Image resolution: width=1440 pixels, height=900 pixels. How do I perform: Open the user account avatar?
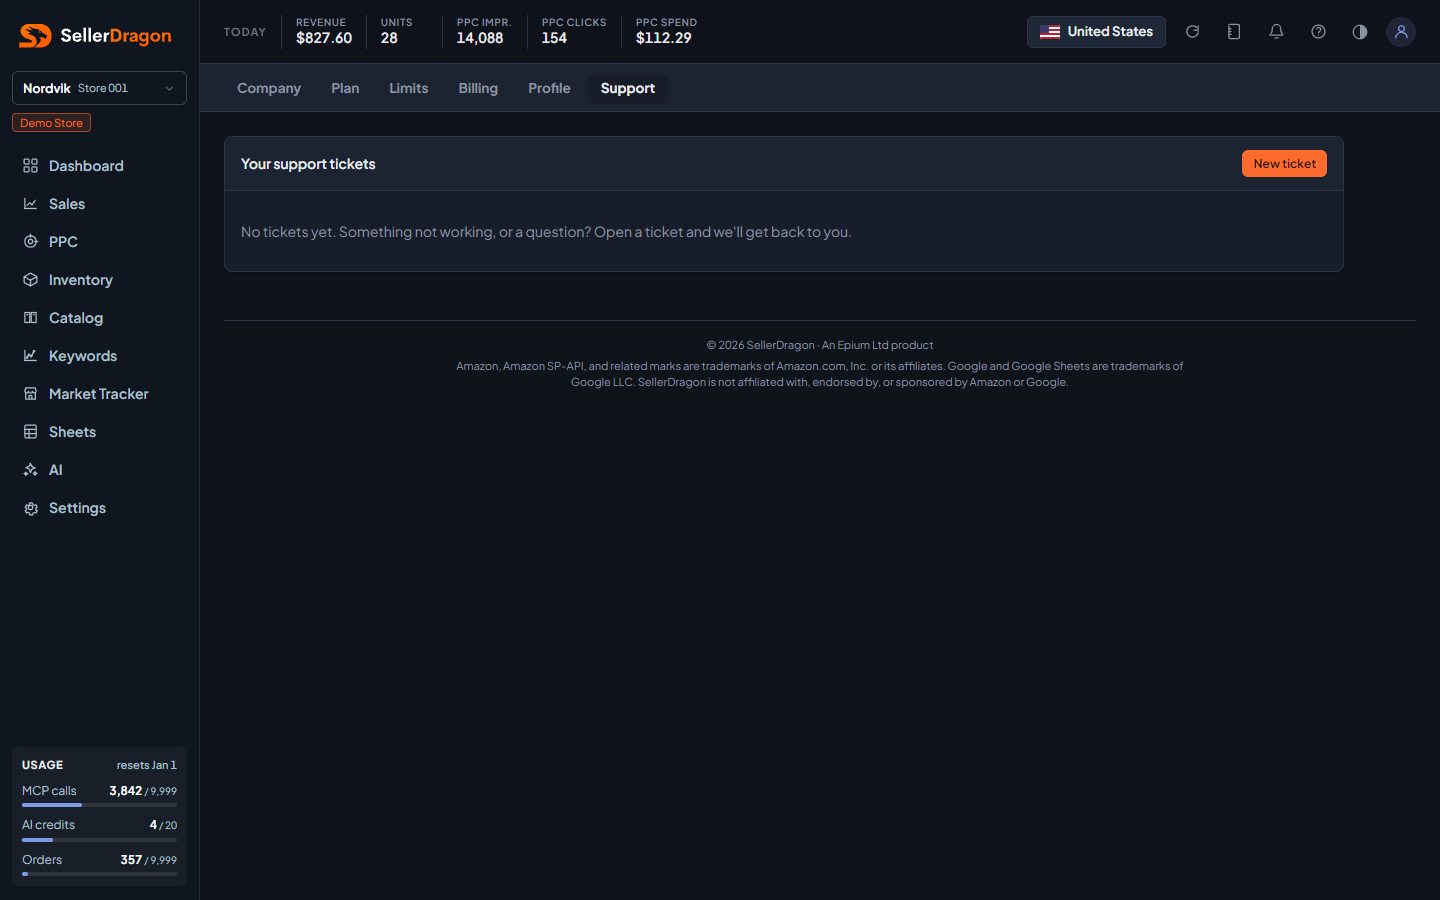[1401, 32]
